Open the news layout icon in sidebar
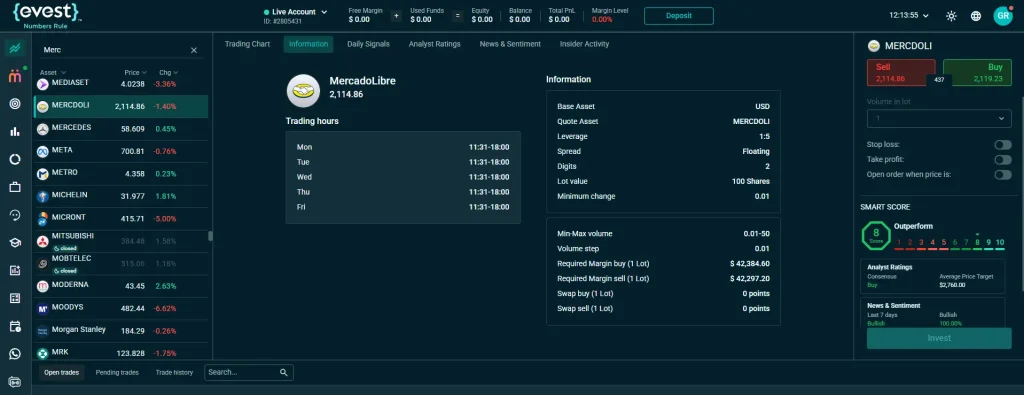 [x=15, y=298]
